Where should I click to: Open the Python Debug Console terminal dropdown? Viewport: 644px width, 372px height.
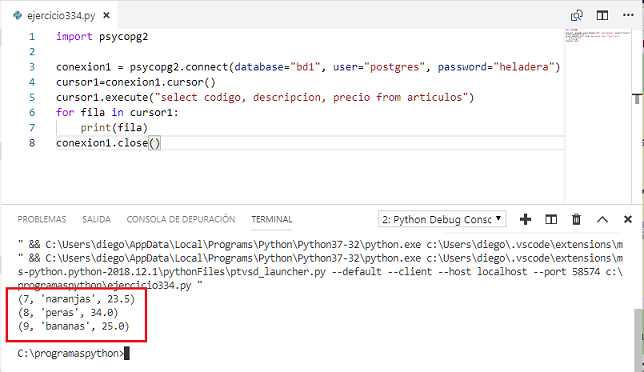[442, 219]
